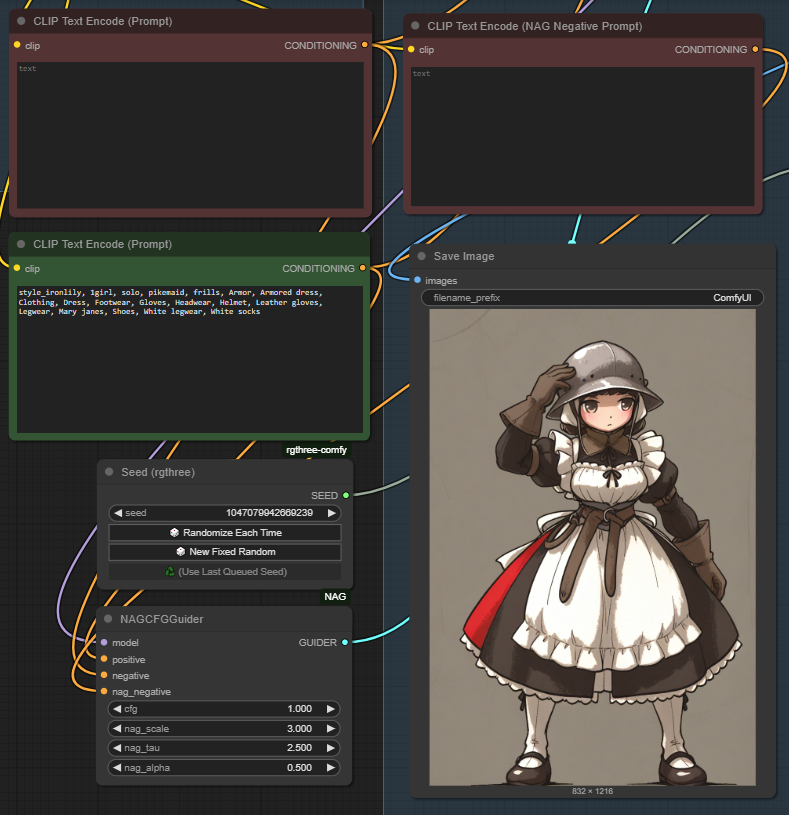Screen dimensions: 789x815
Task: Decrease nag_tau using the left arrow
Action: [117, 748]
